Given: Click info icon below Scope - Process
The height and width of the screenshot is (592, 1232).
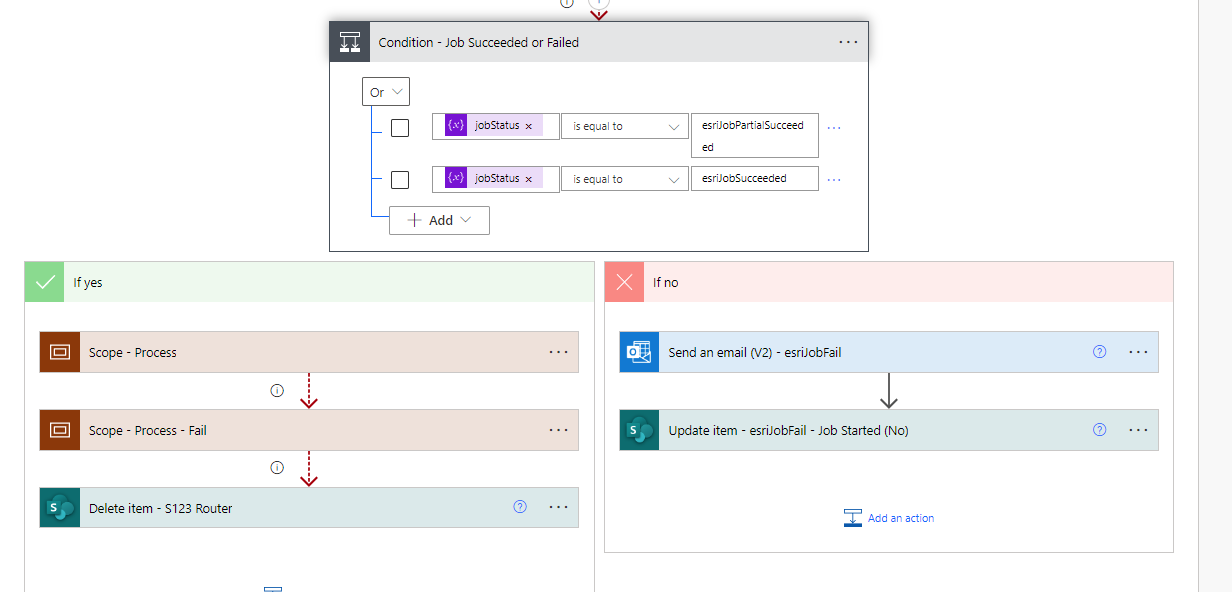Looking at the screenshot, I should click(x=277, y=390).
